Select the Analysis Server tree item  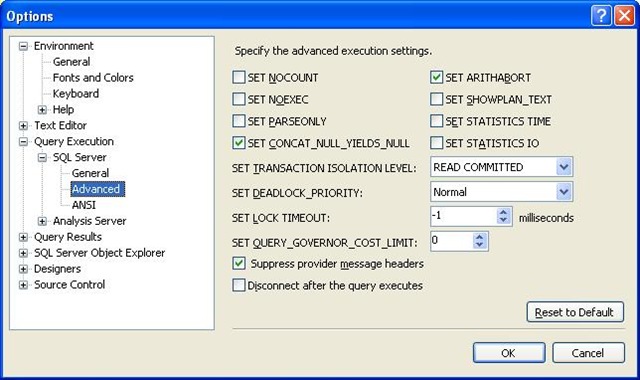tap(89, 221)
